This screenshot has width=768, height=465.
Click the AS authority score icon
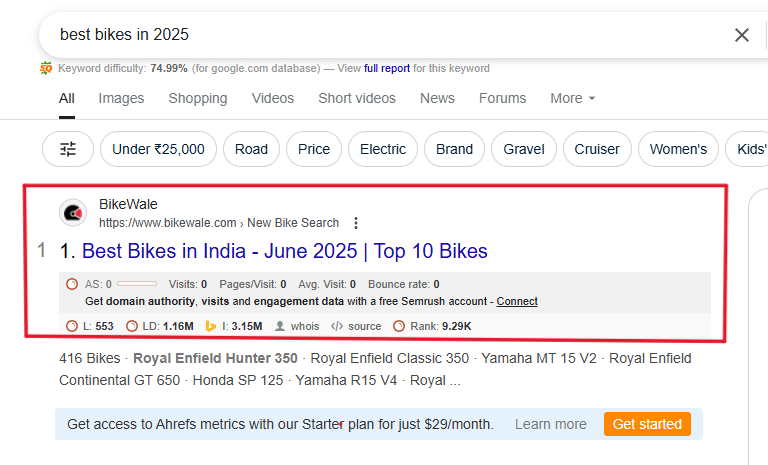[72, 284]
